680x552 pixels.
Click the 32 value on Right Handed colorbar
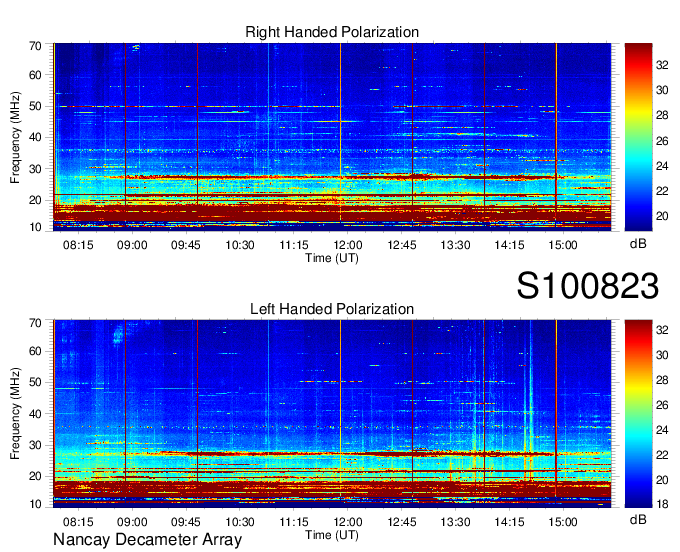tap(662, 65)
